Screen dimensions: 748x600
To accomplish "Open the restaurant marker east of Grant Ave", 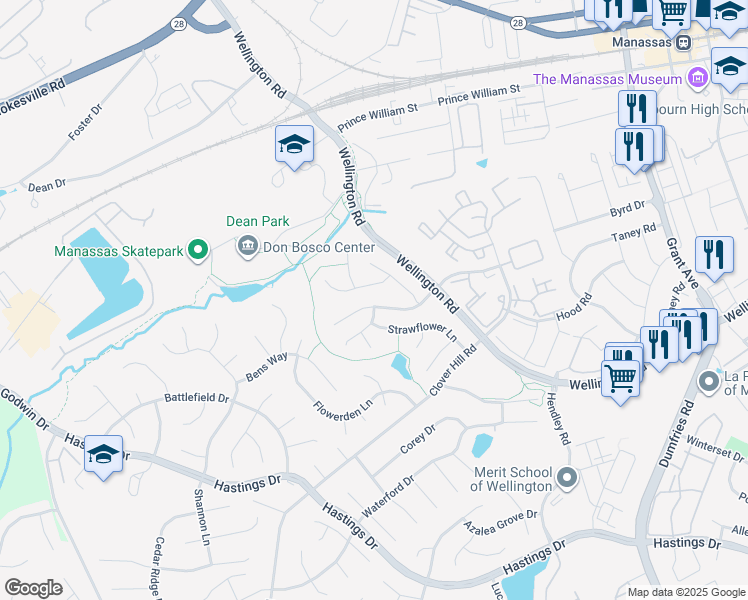I will tap(714, 256).
